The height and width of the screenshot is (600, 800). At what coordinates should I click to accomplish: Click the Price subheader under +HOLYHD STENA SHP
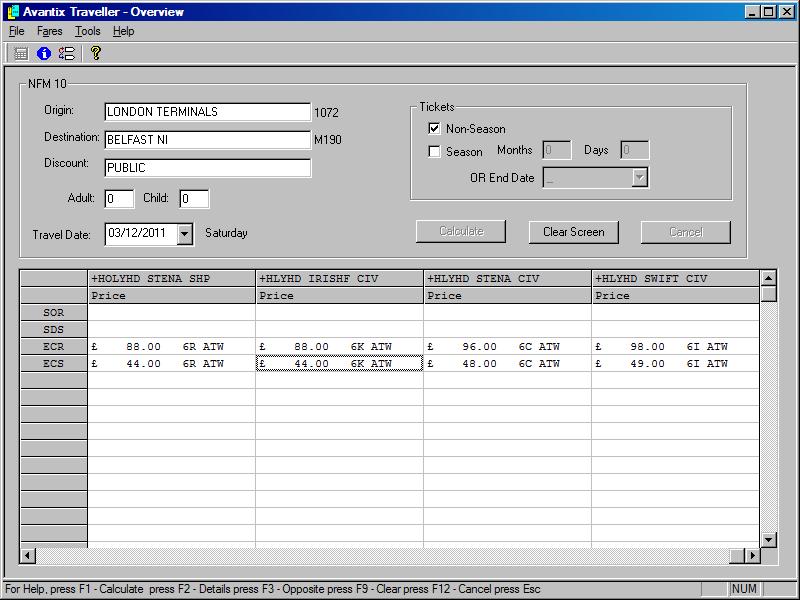click(171, 295)
